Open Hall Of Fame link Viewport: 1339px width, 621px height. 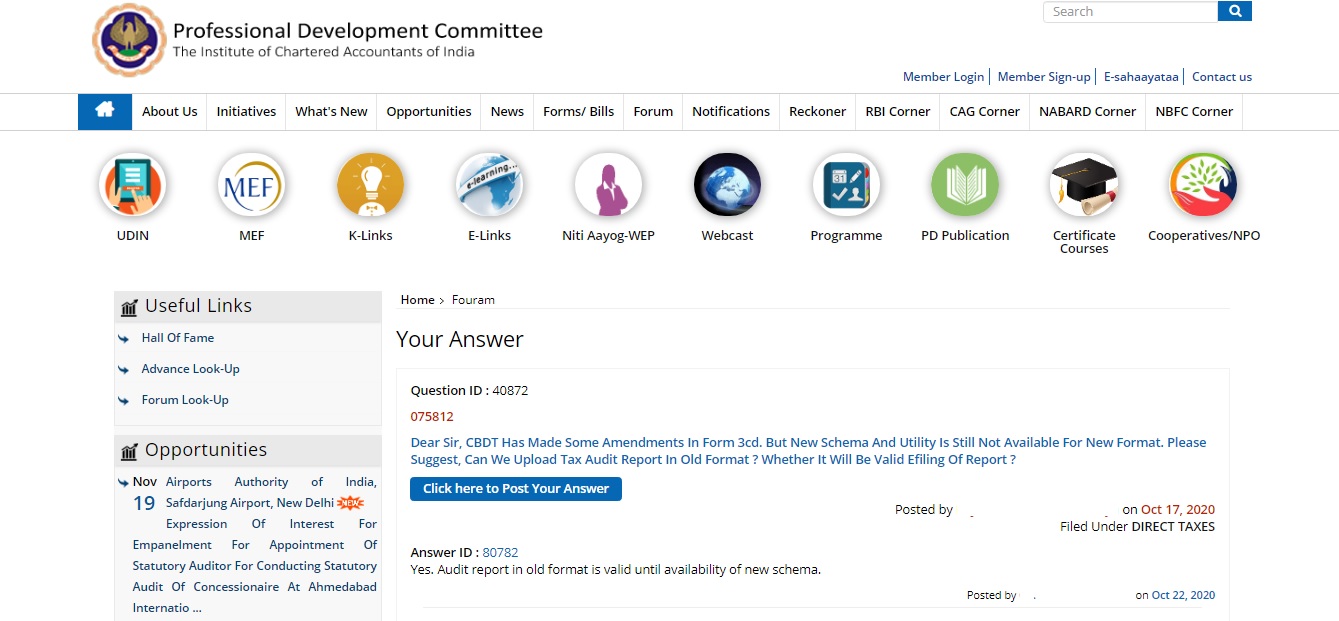pyautogui.click(x=177, y=338)
